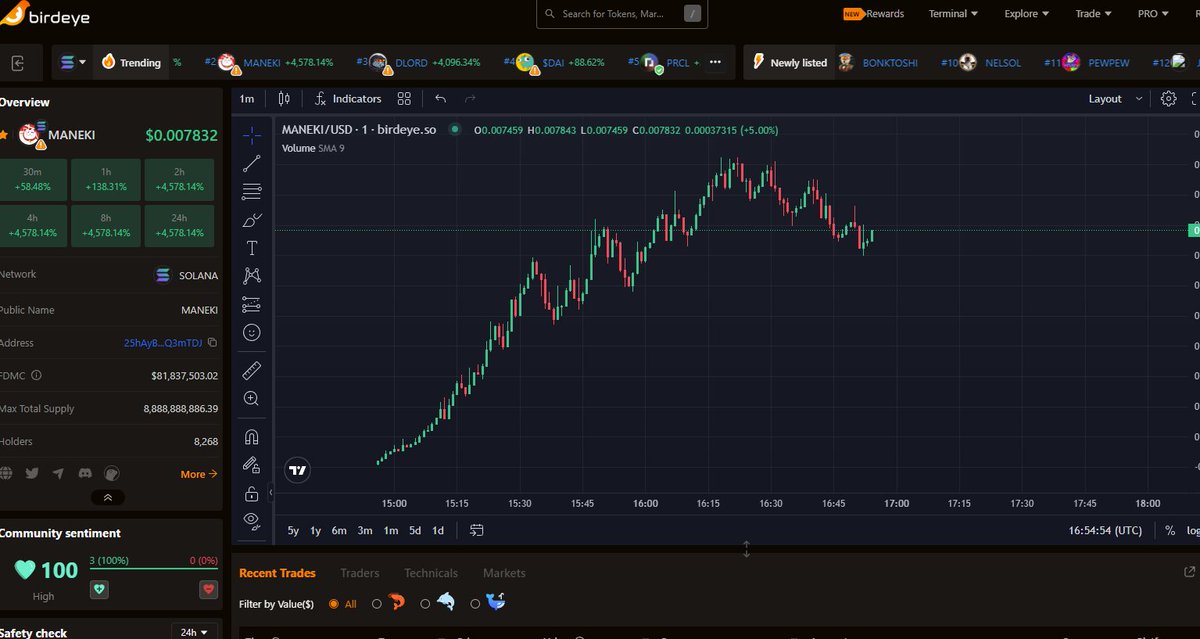Image resolution: width=1200 pixels, height=639 pixels.
Task: Open the Trade dropdown menu
Action: coord(1094,14)
